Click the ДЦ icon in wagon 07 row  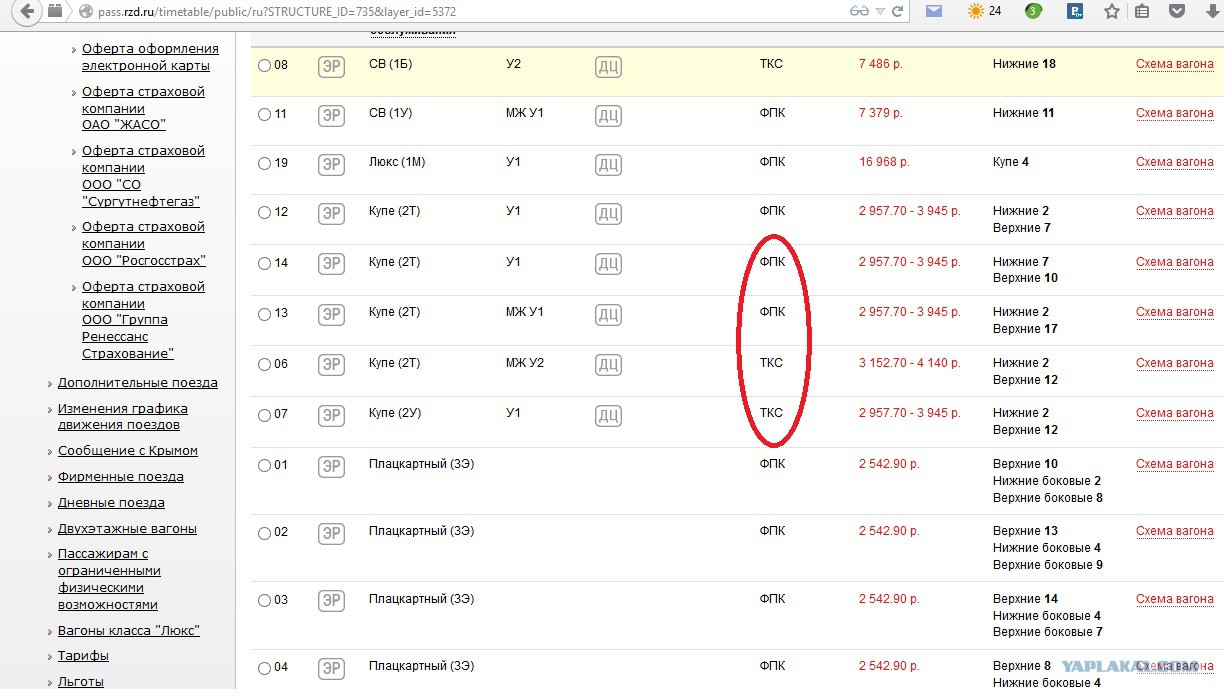(x=608, y=416)
